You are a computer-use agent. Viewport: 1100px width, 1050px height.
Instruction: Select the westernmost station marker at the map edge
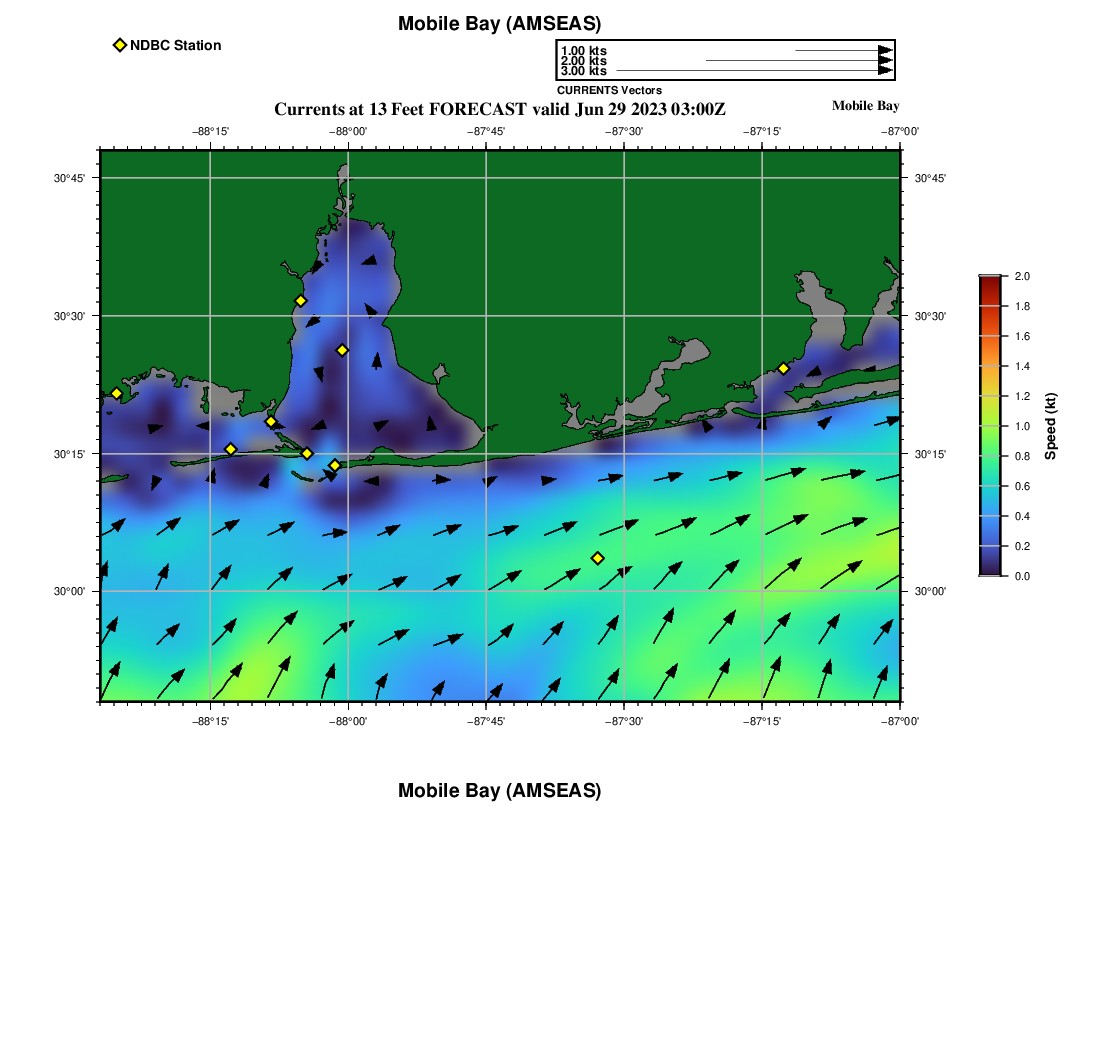coord(116,393)
